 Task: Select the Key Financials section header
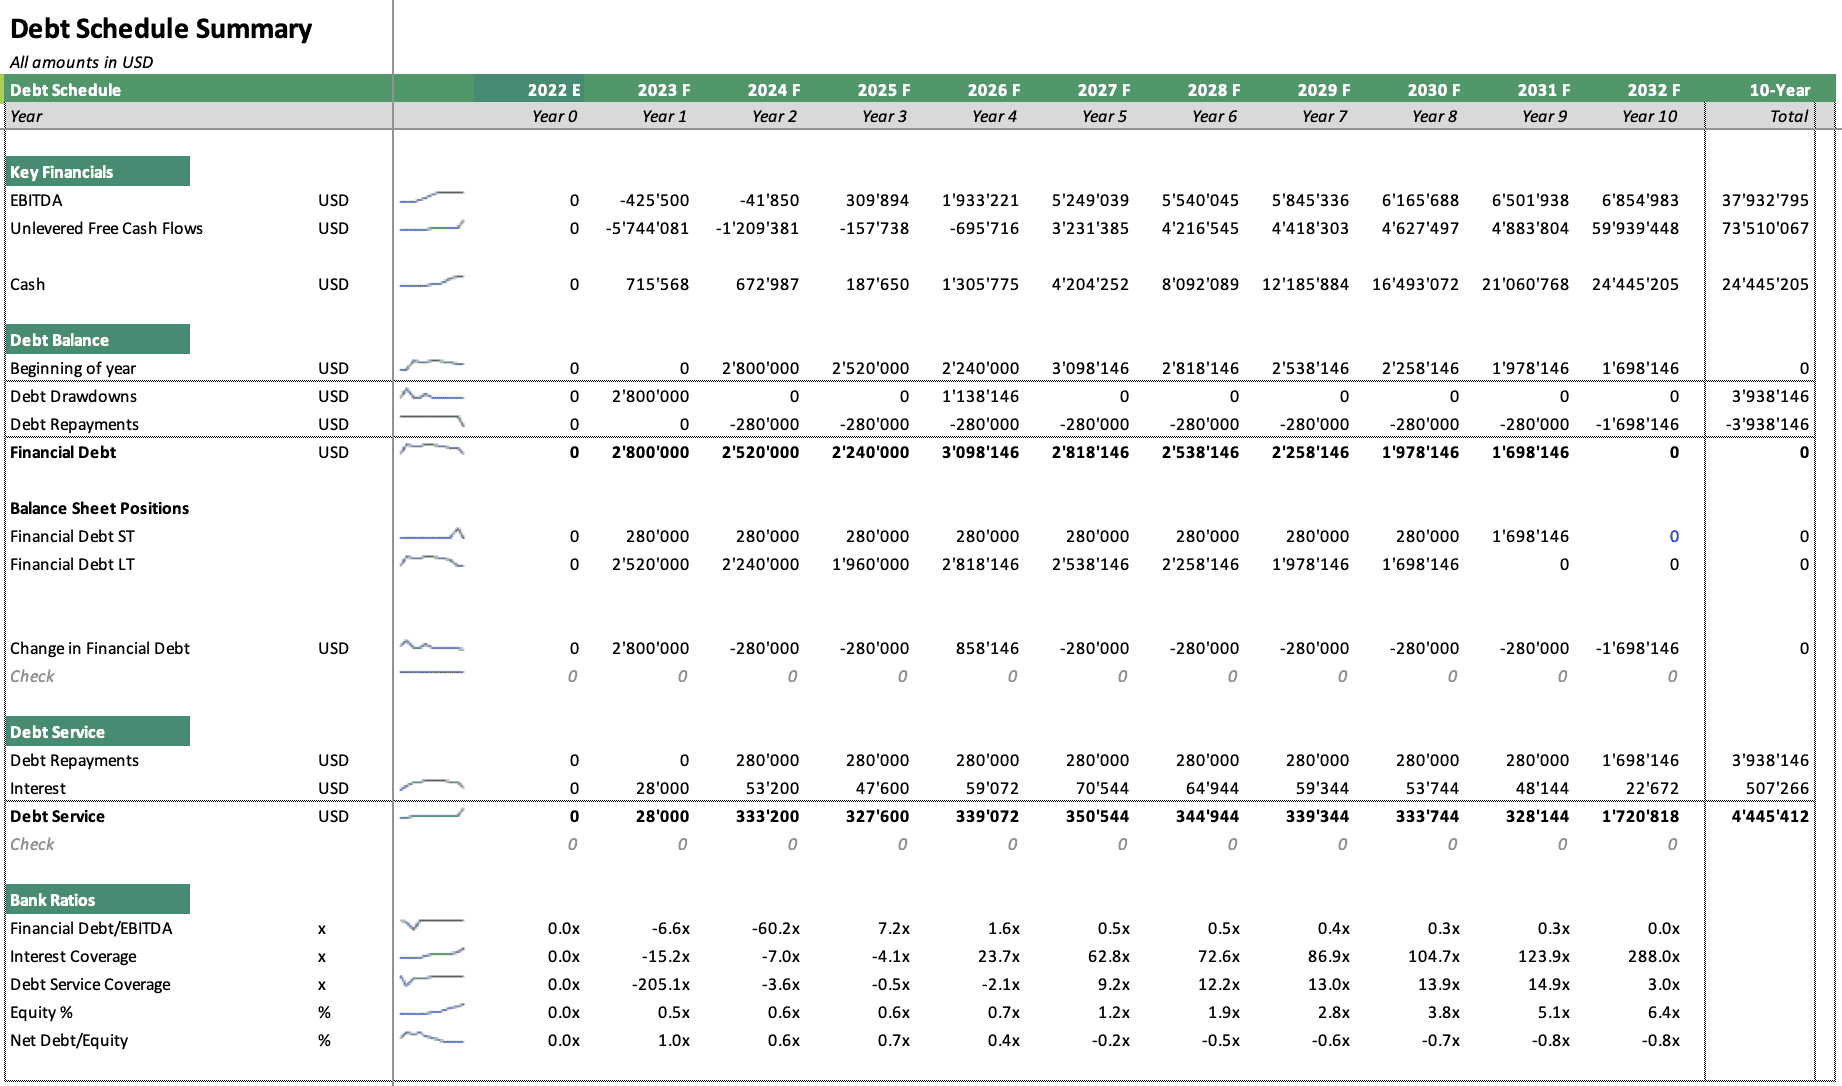97,171
